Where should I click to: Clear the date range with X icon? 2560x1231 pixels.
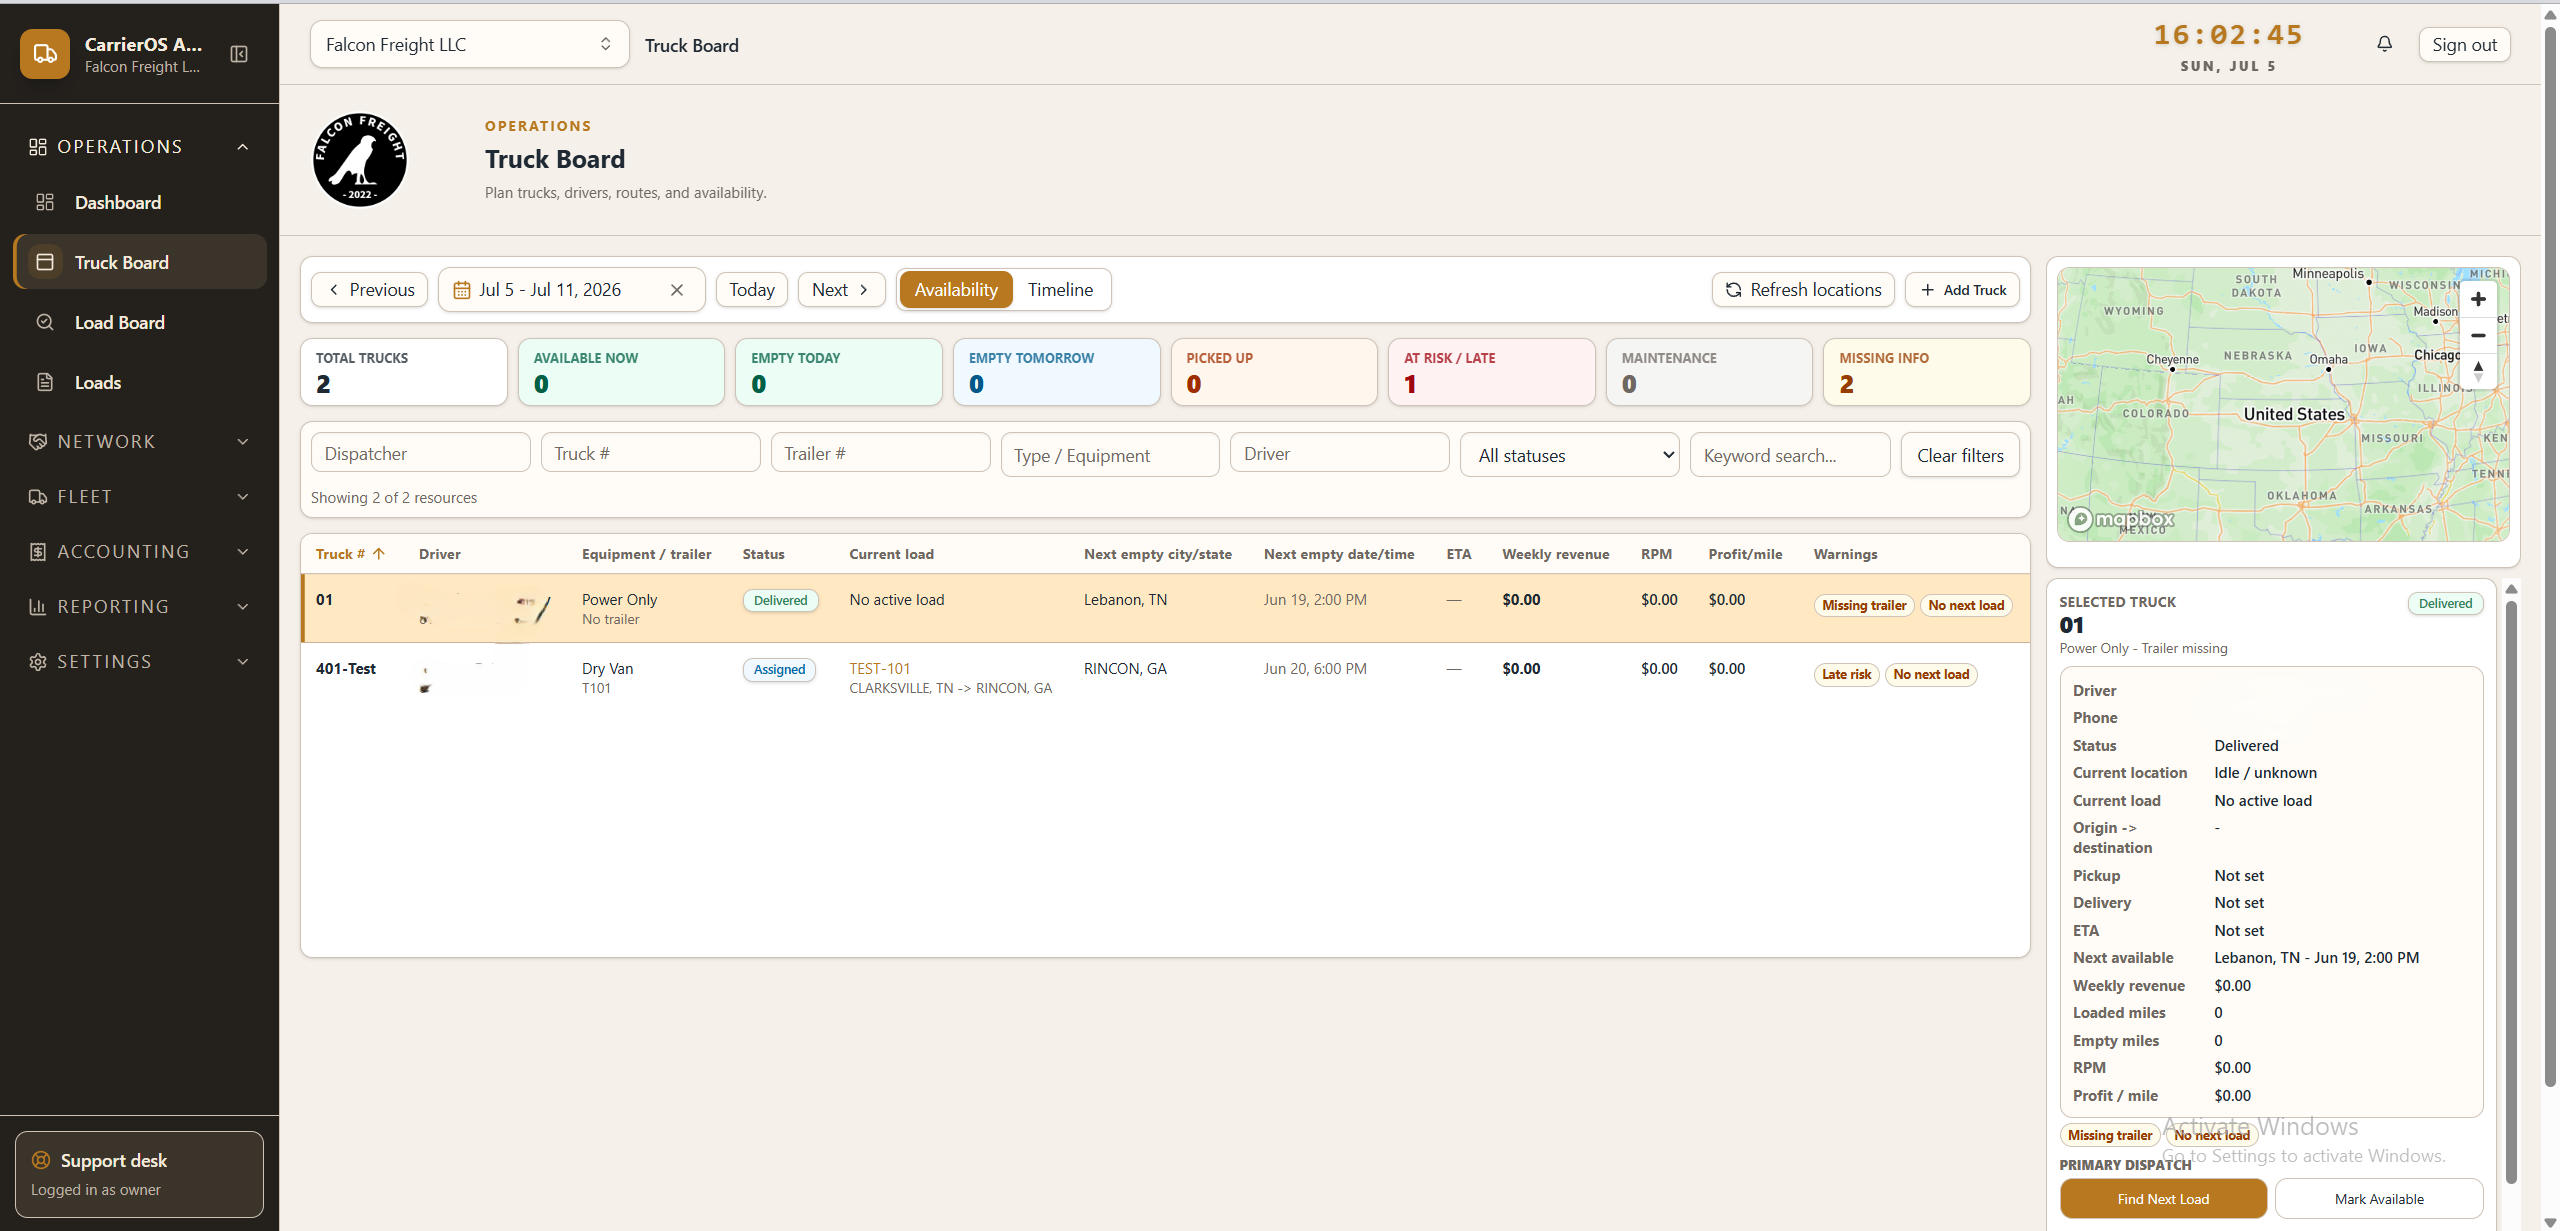(677, 290)
